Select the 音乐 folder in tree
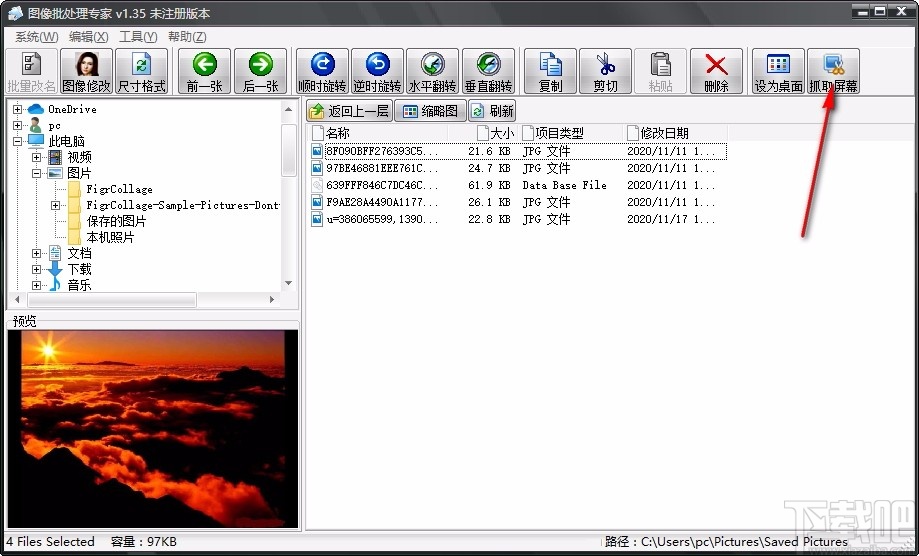919x556 pixels. pyautogui.click(x=79, y=285)
